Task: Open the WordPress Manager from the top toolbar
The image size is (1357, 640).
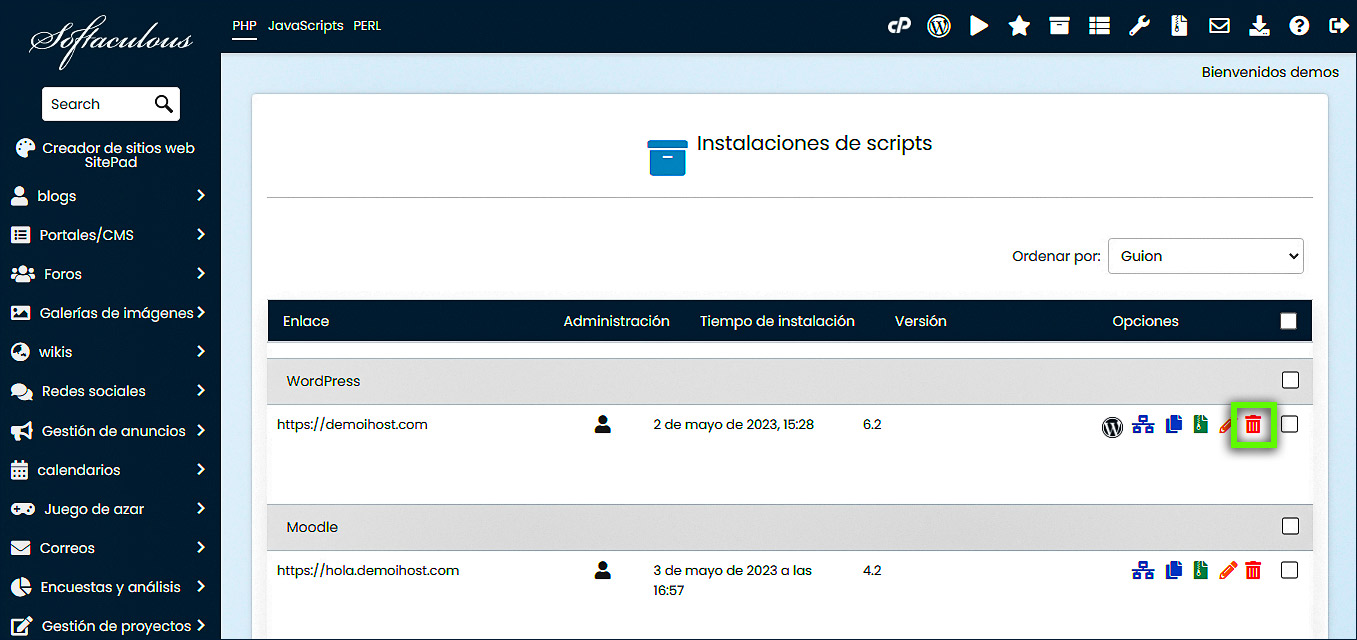Action: [x=938, y=25]
